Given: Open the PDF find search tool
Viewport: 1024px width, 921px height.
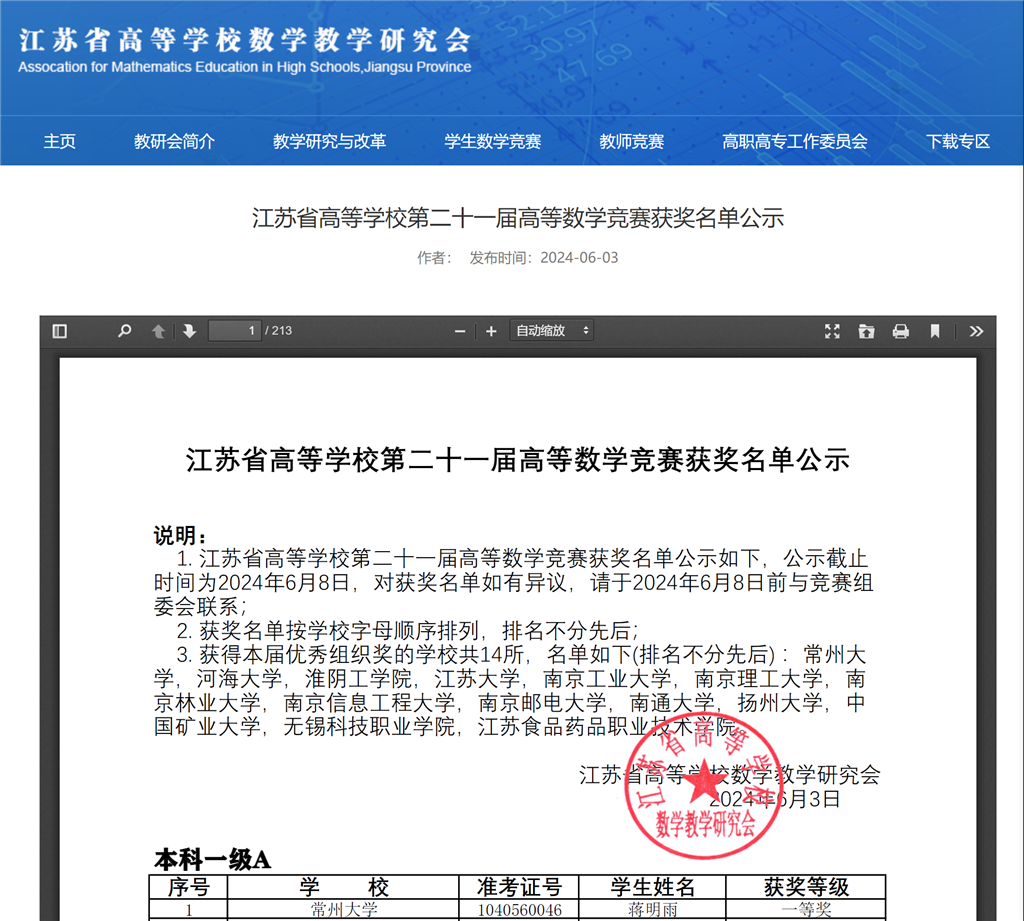Looking at the screenshot, I should click(x=124, y=331).
